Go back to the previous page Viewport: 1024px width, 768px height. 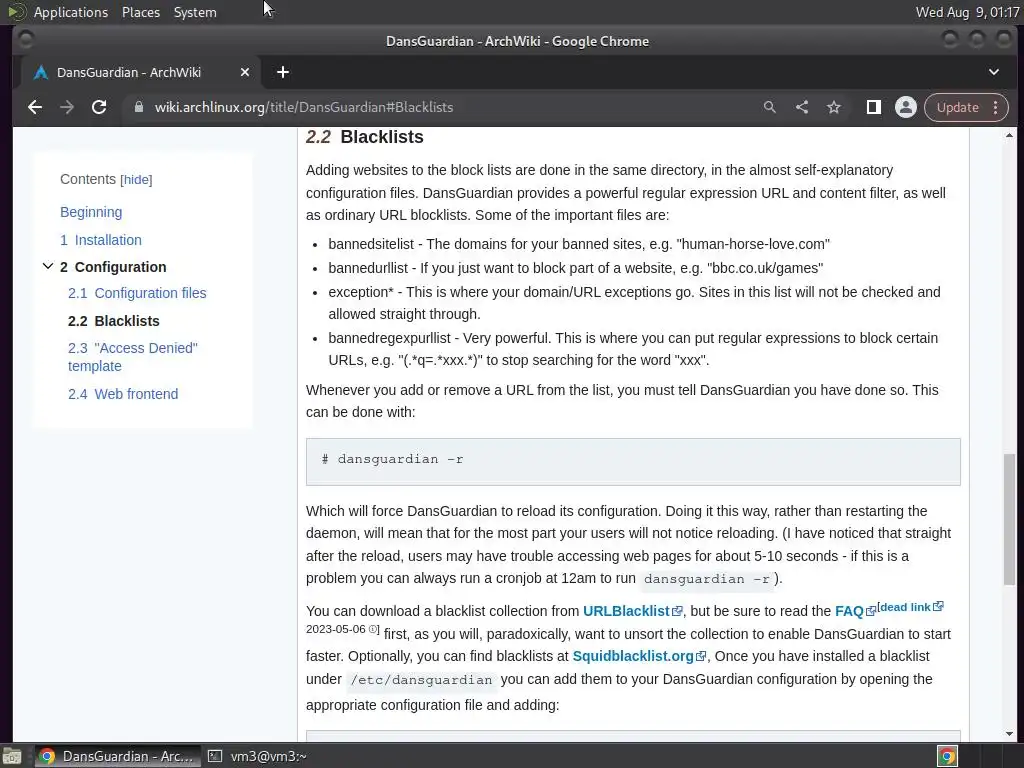click(x=35, y=107)
